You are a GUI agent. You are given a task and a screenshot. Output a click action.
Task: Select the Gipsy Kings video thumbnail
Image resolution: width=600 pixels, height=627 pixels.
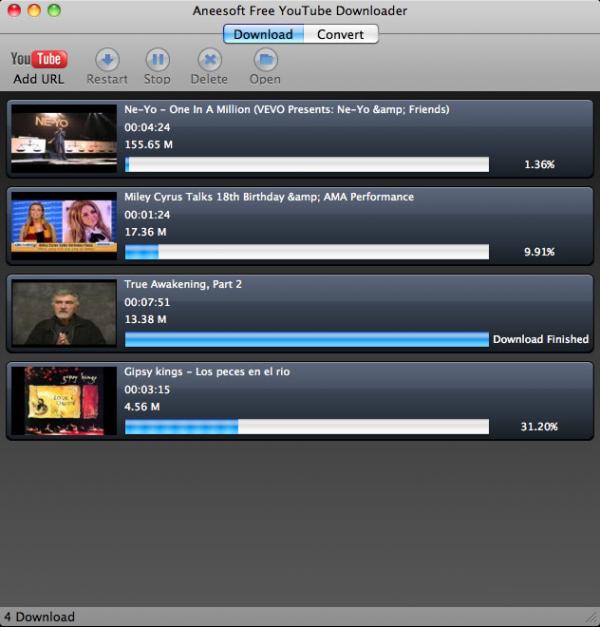64,401
